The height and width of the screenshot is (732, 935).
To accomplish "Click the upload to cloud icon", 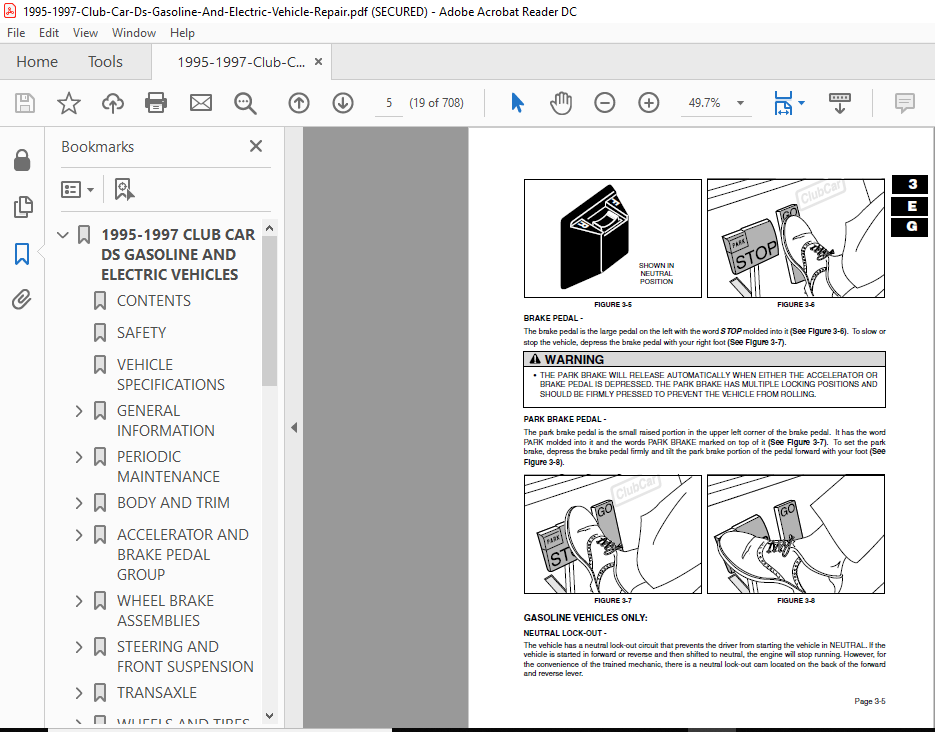I will (112, 103).
